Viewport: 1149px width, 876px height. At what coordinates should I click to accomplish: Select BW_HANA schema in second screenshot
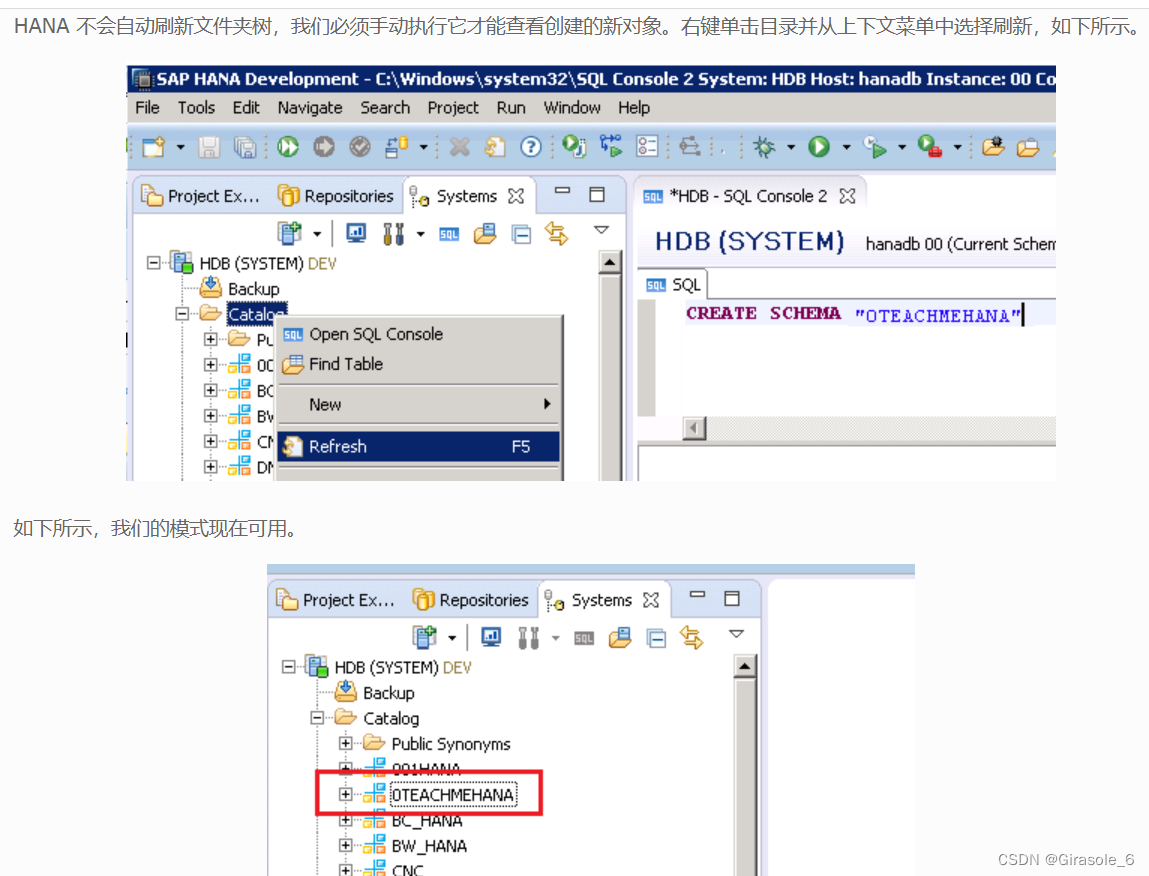point(429,846)
